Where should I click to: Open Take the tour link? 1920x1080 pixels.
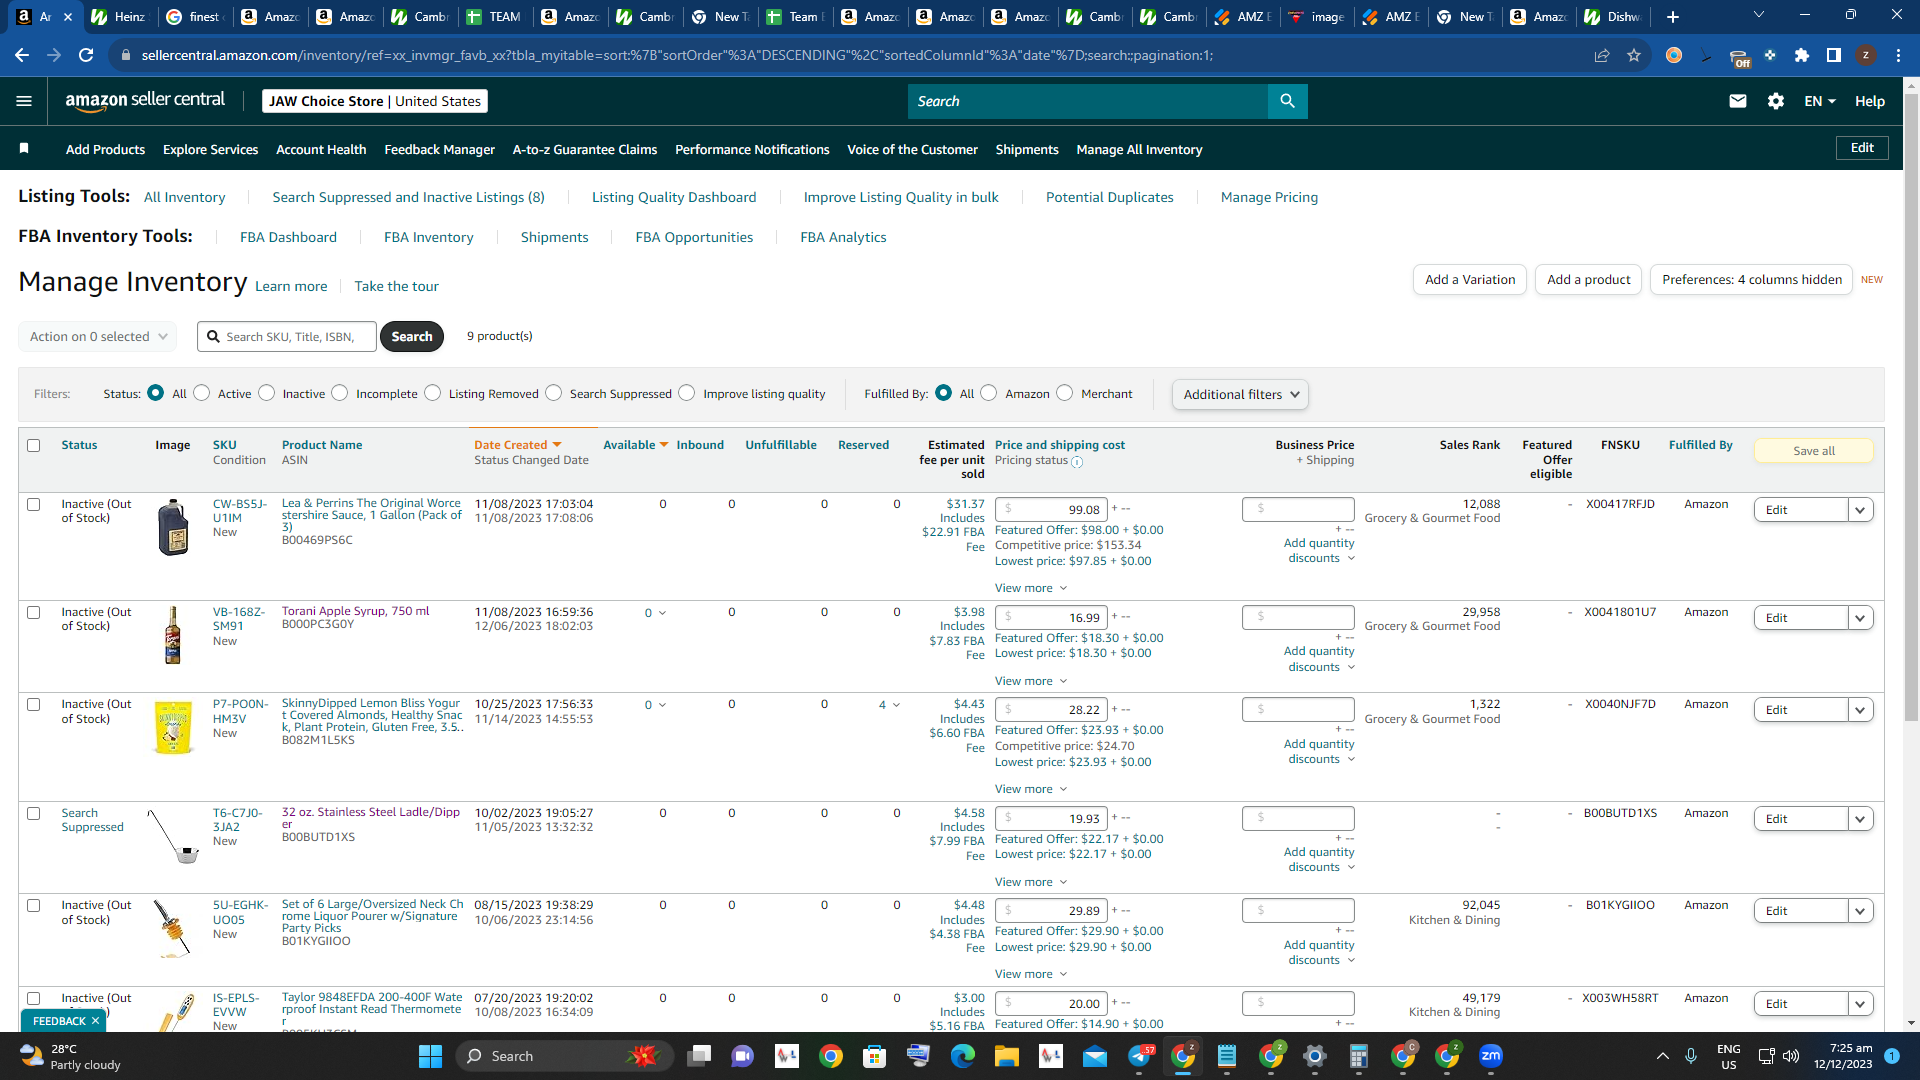click(x=396, y=286)
